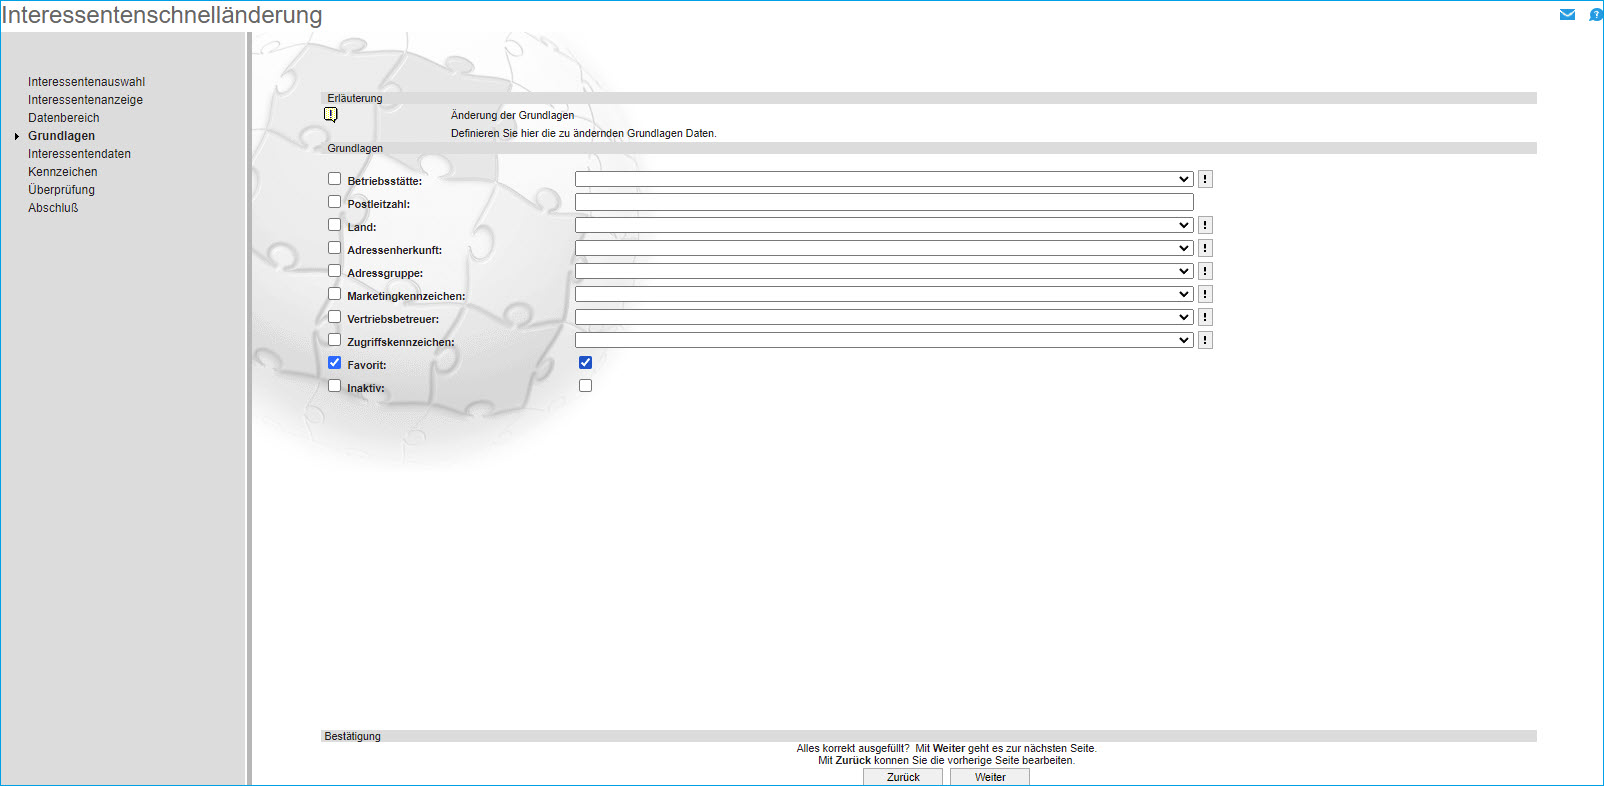Click the 'Definieren Sie hier' explanation text
The height and width of the screenshot is (786, 1604).
tap(583, 133)
